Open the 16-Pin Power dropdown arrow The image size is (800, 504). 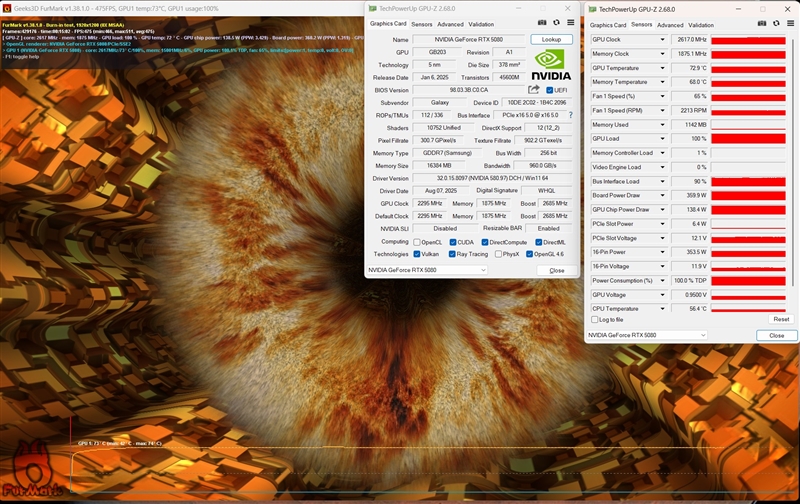pyautogui.click(x=662, y=252)
